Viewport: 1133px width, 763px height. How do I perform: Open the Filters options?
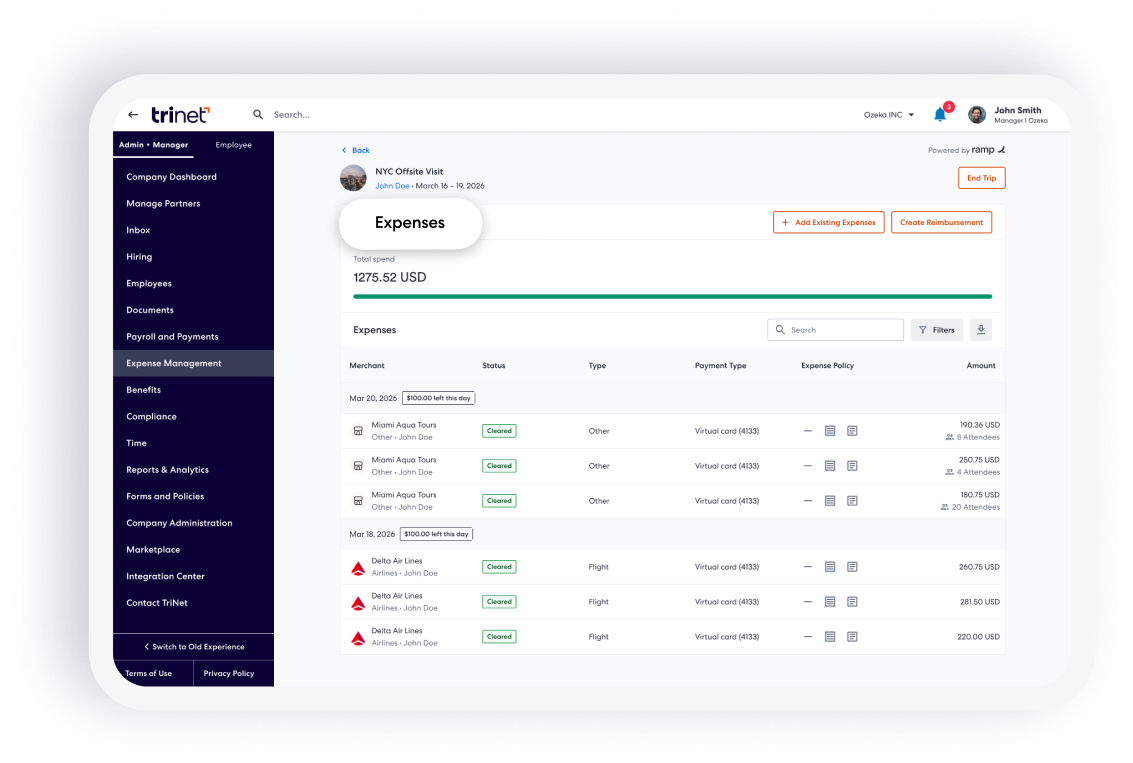(936, 329)
